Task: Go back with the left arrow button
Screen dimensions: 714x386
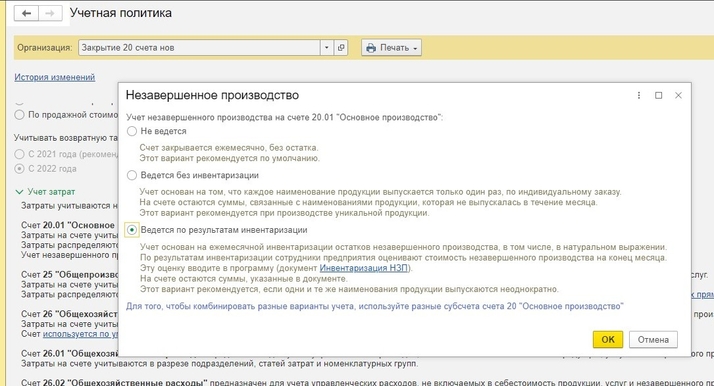Action: (26, 13)
